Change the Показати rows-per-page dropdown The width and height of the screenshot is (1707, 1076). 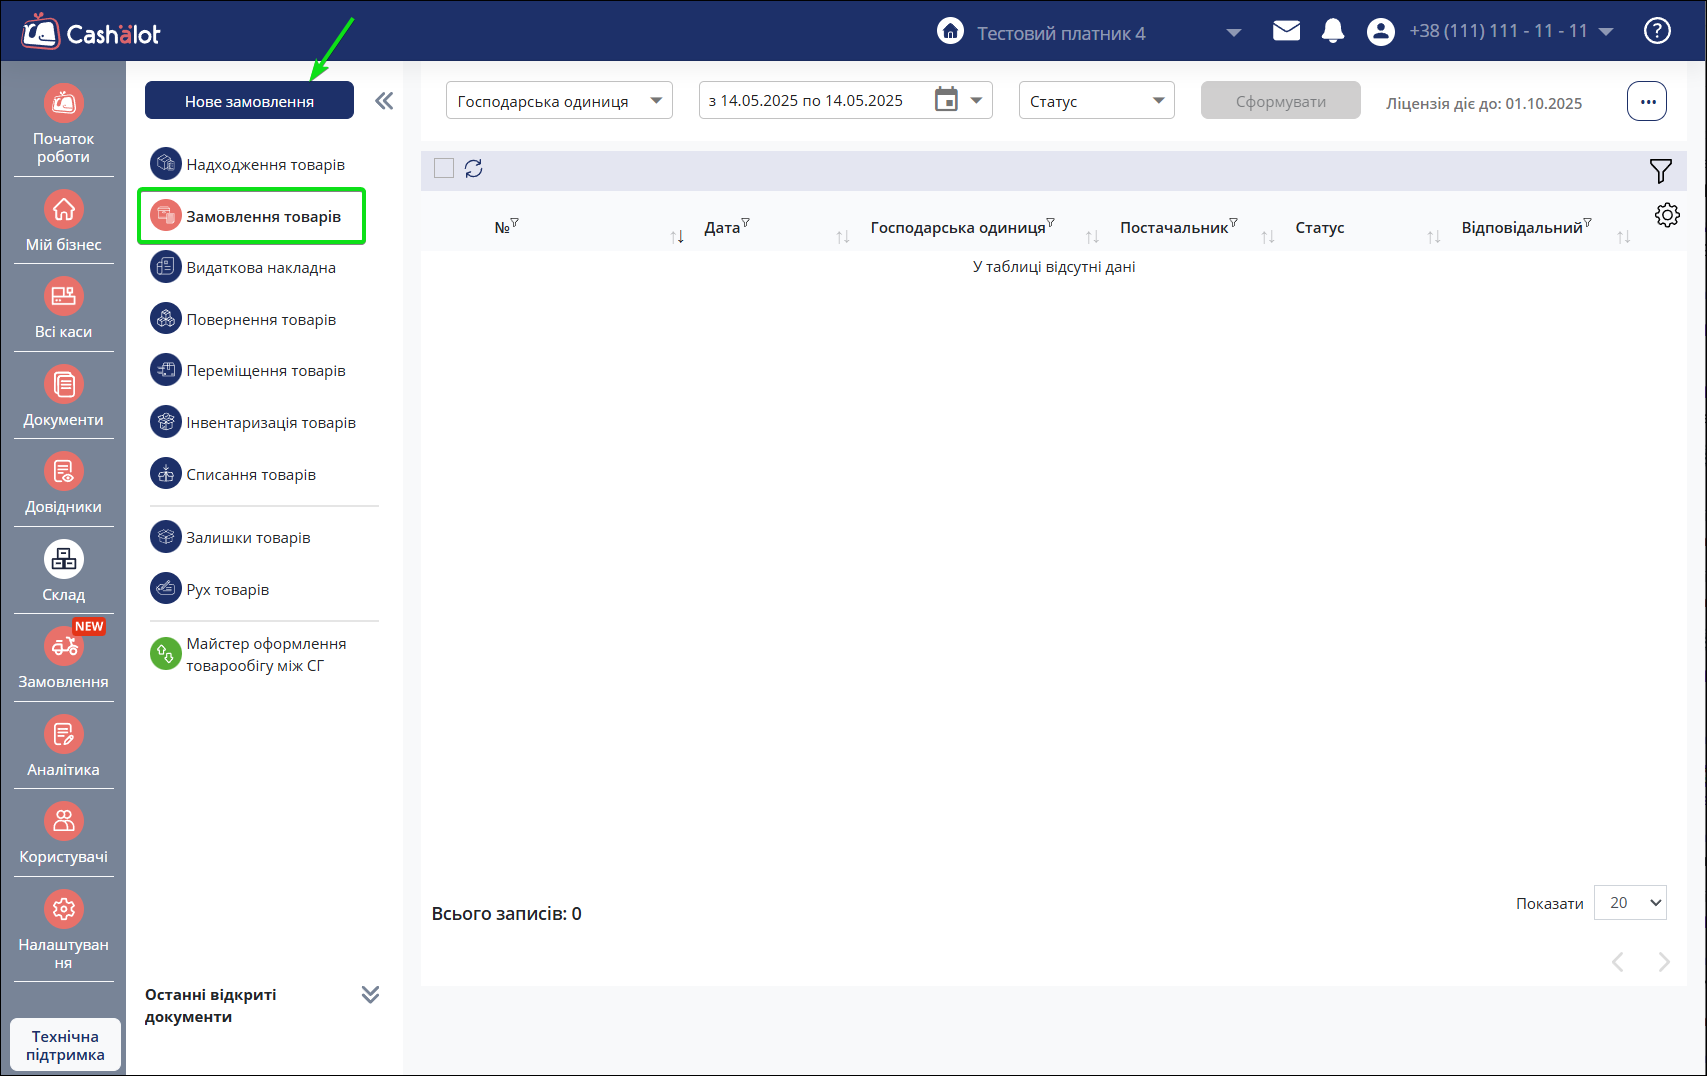point(1630,903)
